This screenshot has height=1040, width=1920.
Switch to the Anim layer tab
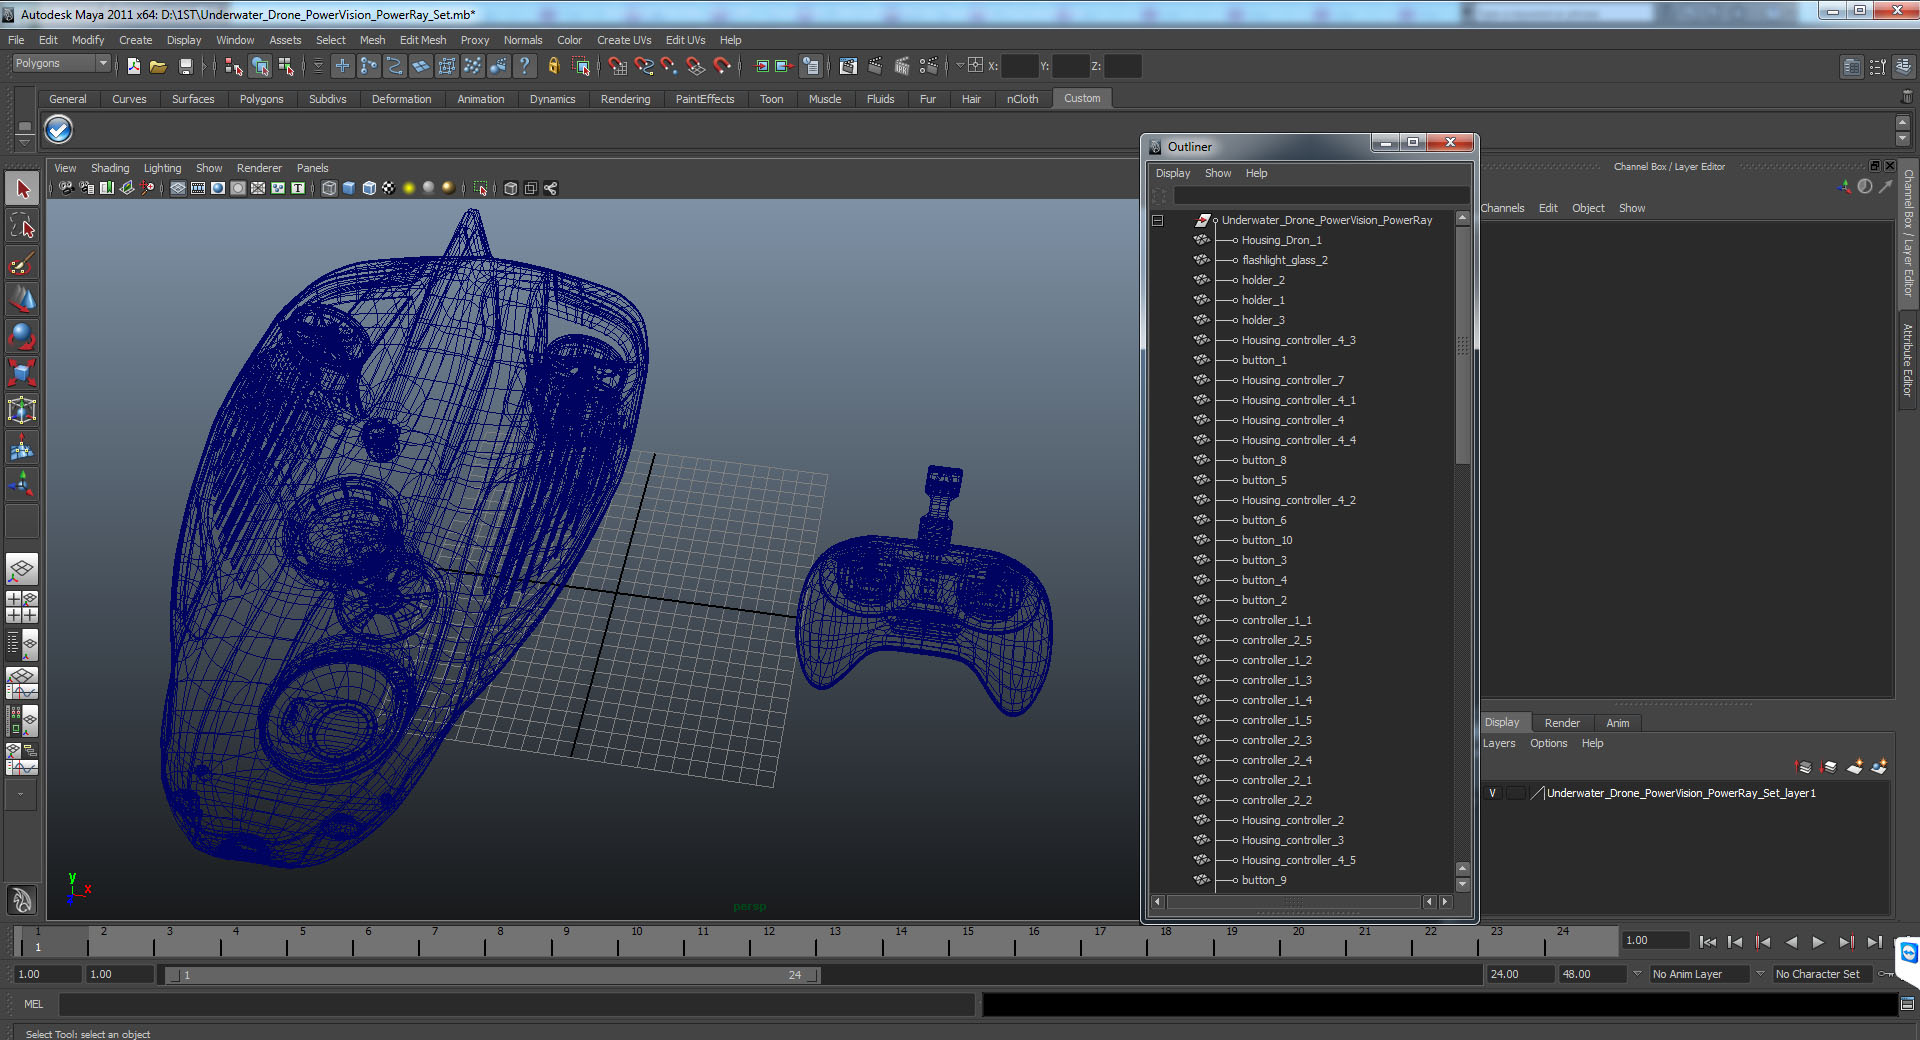pyautogui.click(x=1618, y=723)
